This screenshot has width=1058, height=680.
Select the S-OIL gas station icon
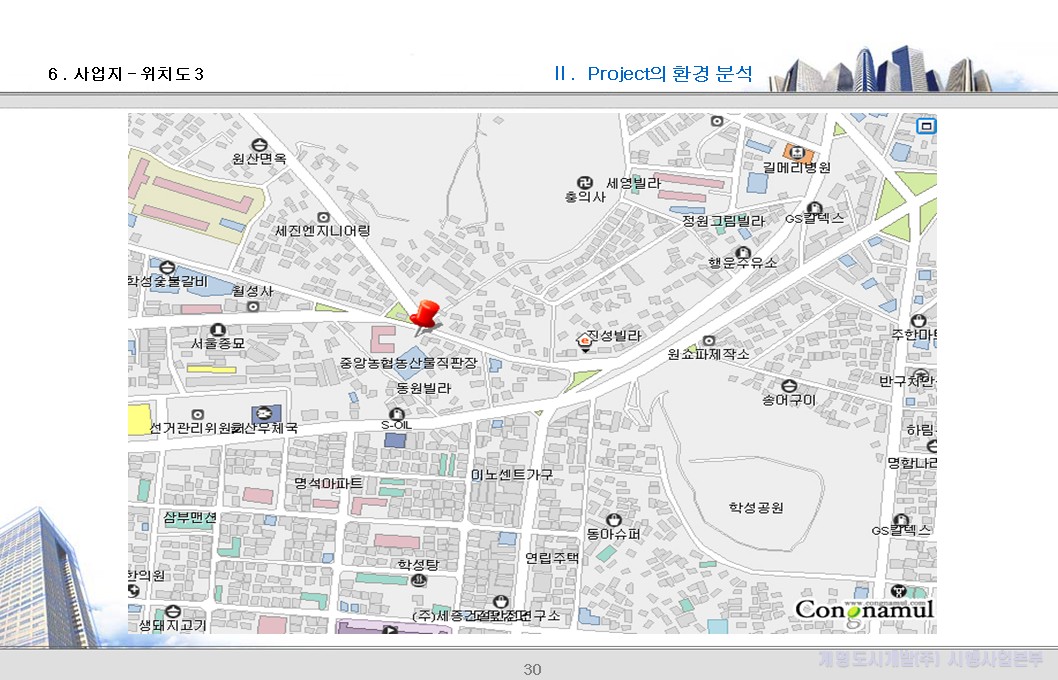(x=396, y=413)
